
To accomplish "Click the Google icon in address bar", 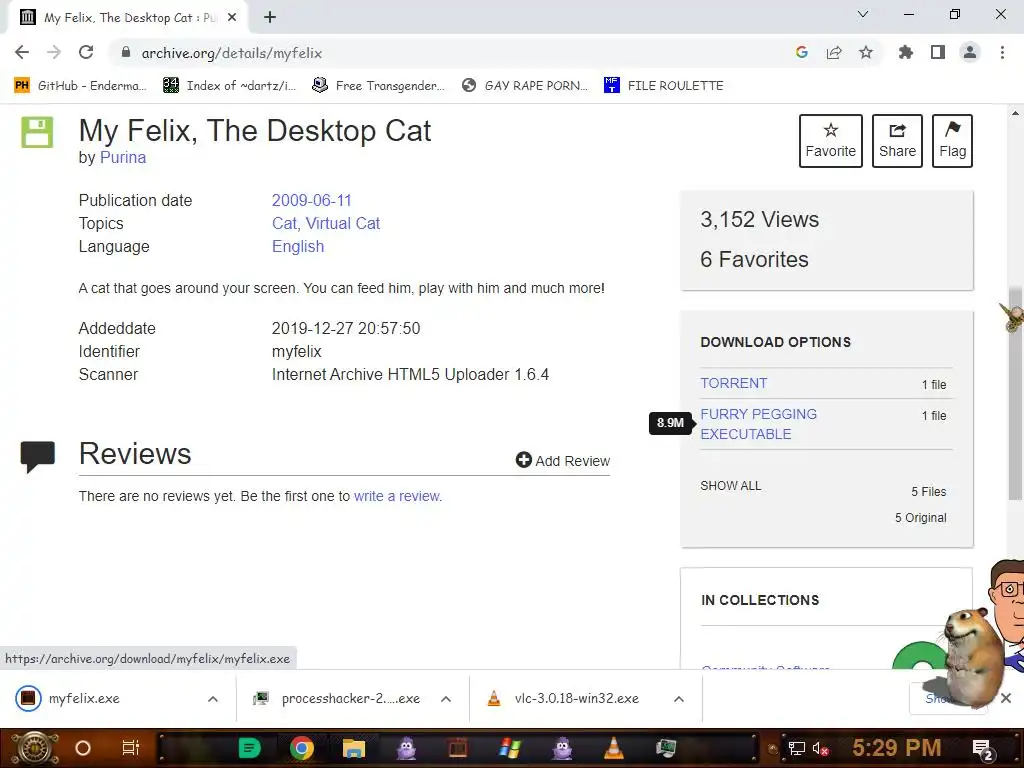I will coord(802,52).
